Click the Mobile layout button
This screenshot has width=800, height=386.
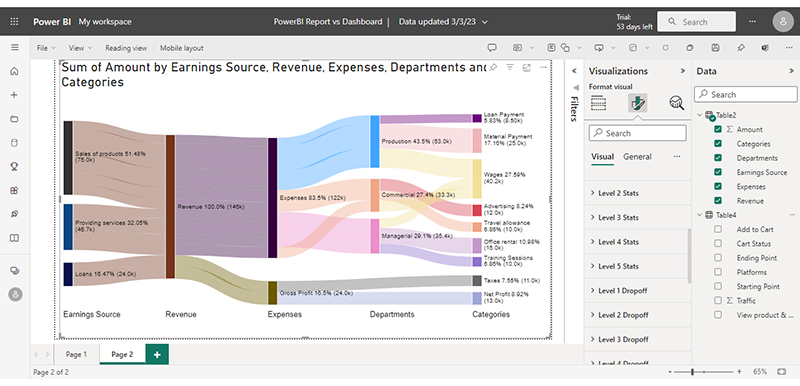point(182,48)
